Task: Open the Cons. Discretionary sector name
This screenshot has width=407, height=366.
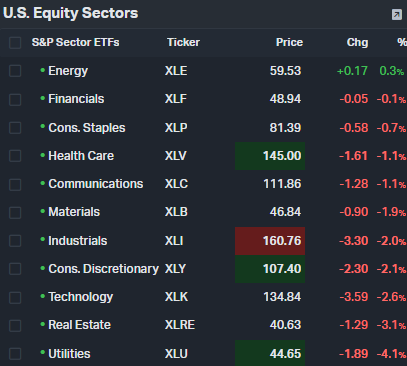Action: coord(104,269)
